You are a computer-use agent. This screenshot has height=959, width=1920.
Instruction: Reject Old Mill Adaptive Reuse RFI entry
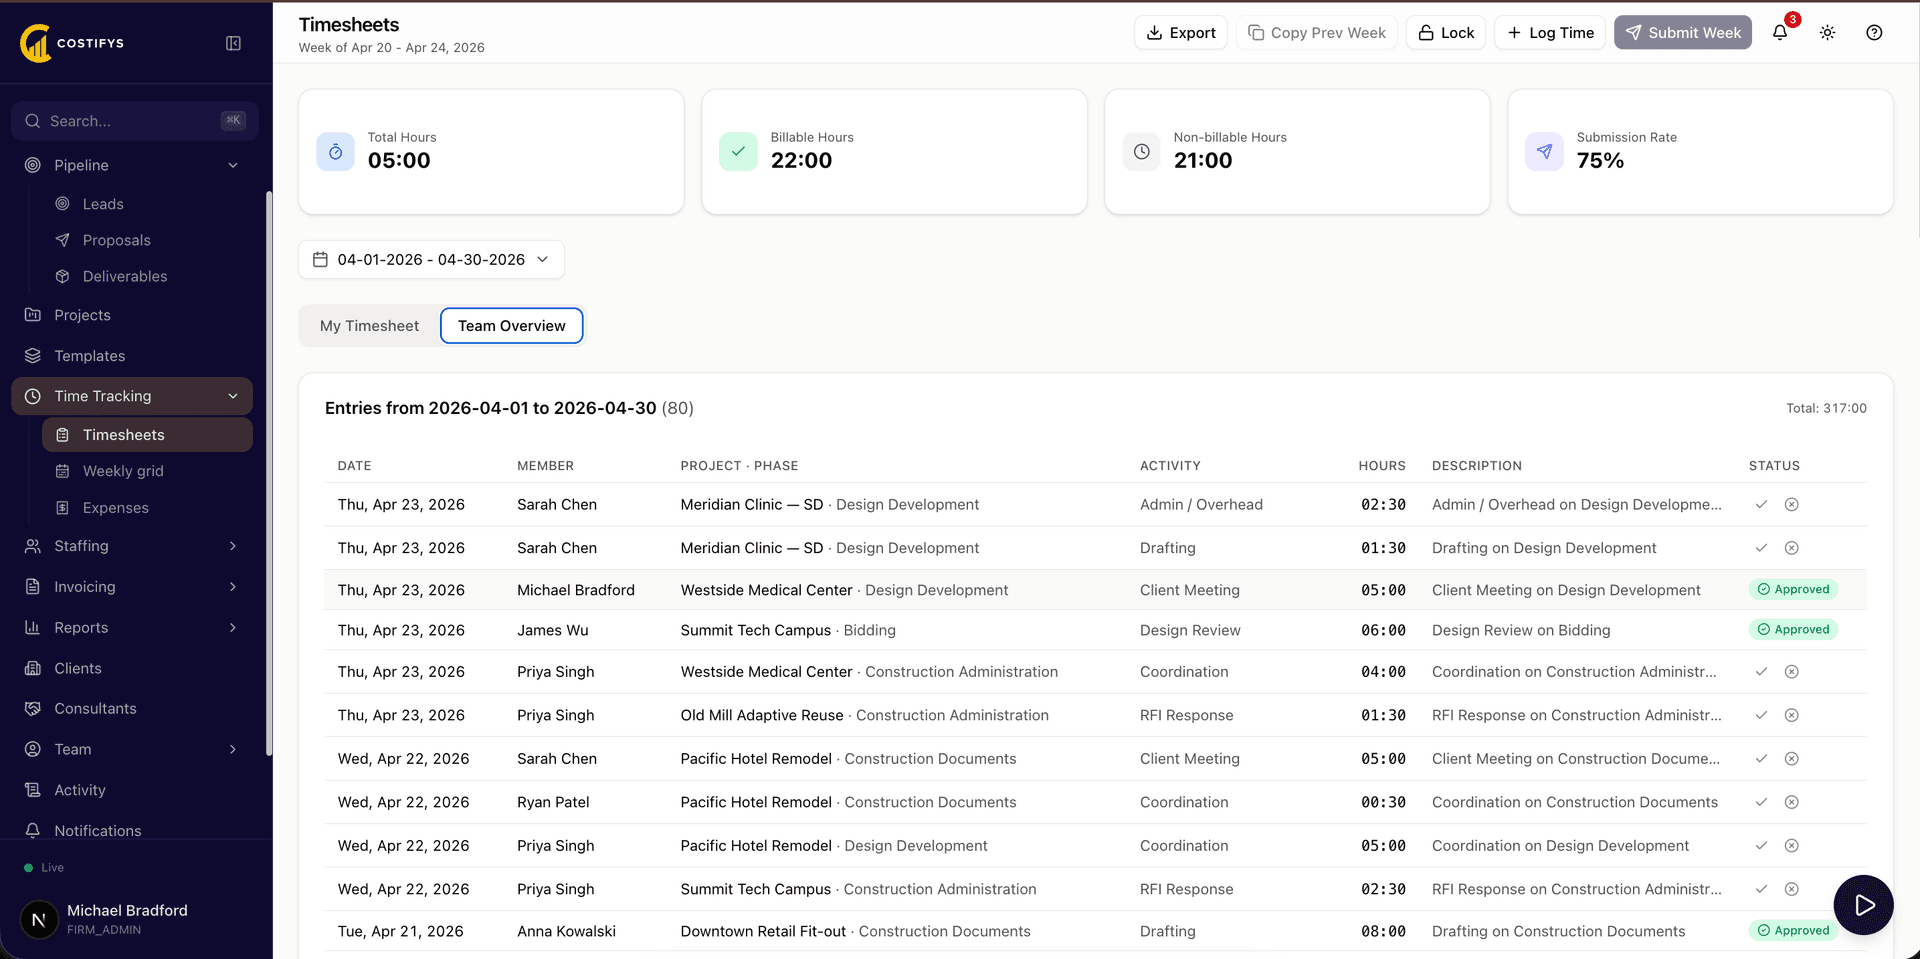(1792, 715)
